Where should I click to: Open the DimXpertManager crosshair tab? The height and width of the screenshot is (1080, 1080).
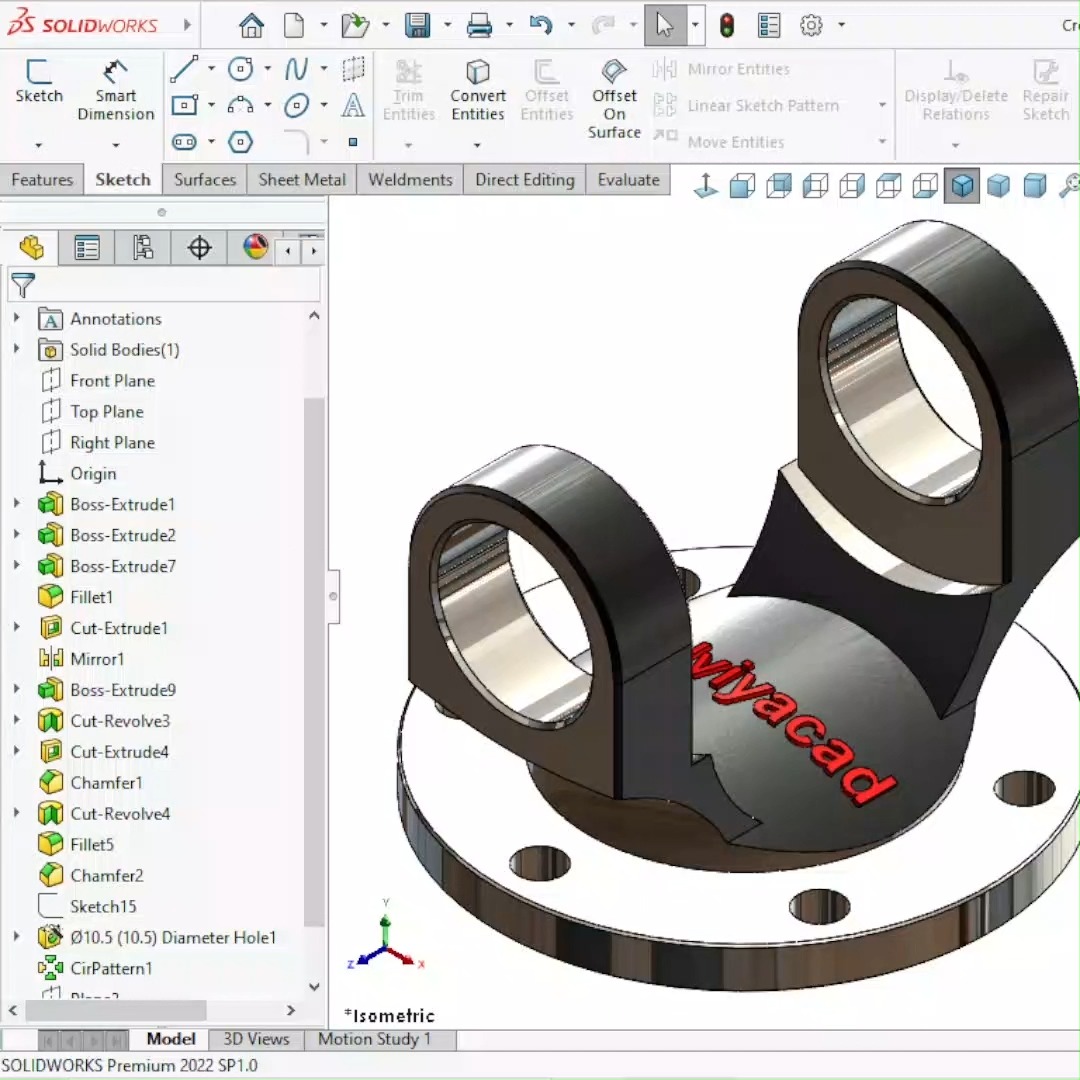[199, 248]
